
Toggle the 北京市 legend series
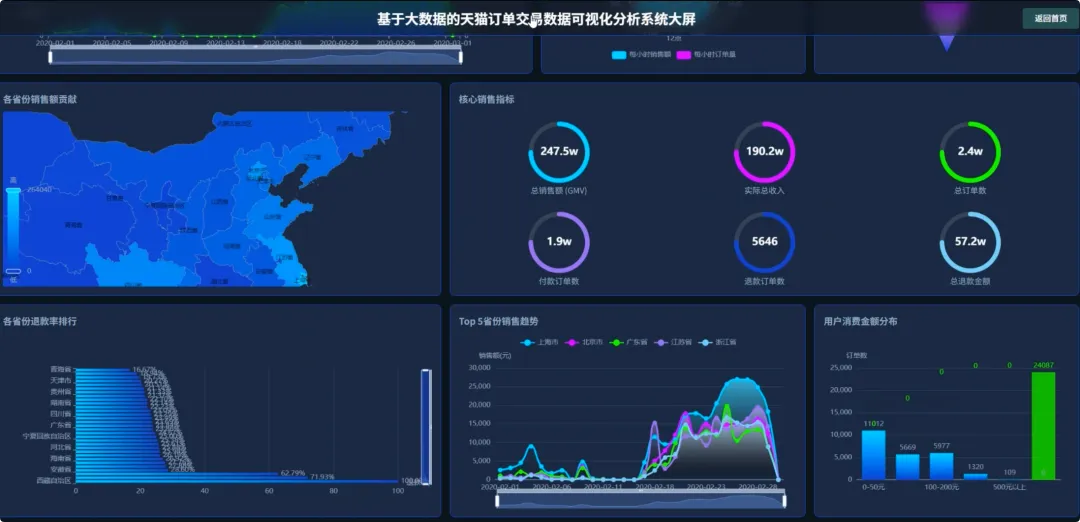584,342
